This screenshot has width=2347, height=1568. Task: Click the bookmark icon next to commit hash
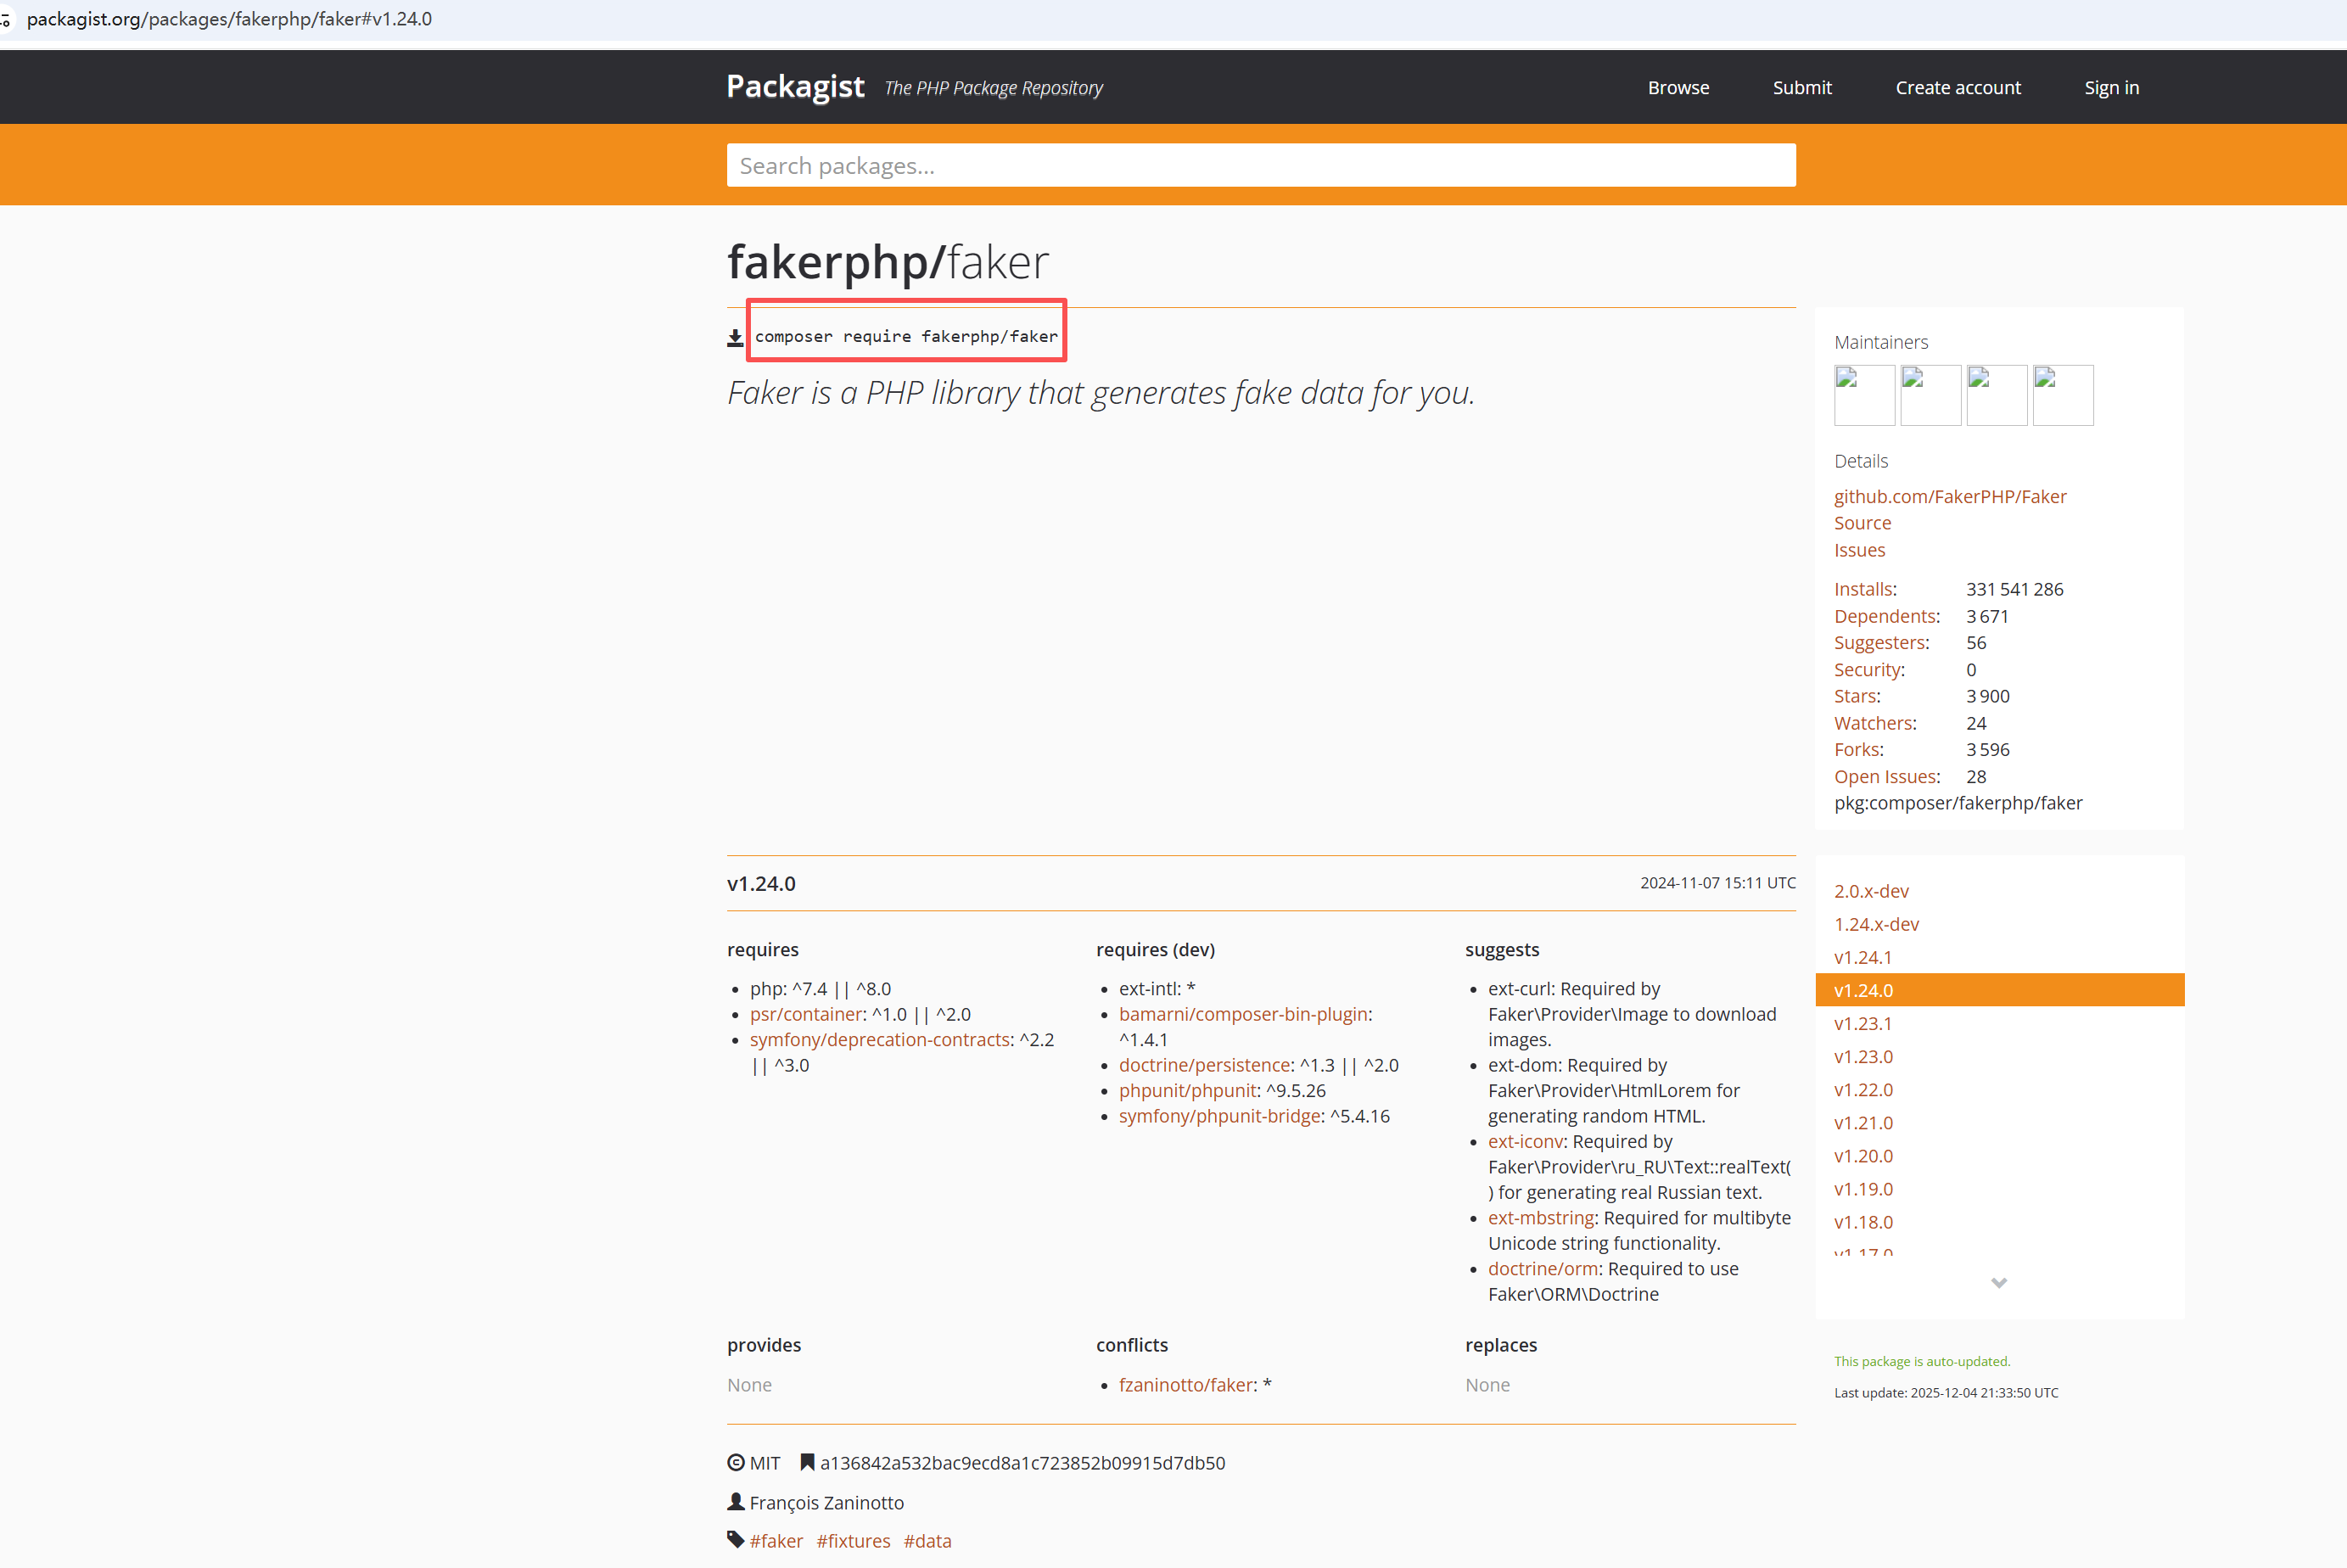(807, 1462)
